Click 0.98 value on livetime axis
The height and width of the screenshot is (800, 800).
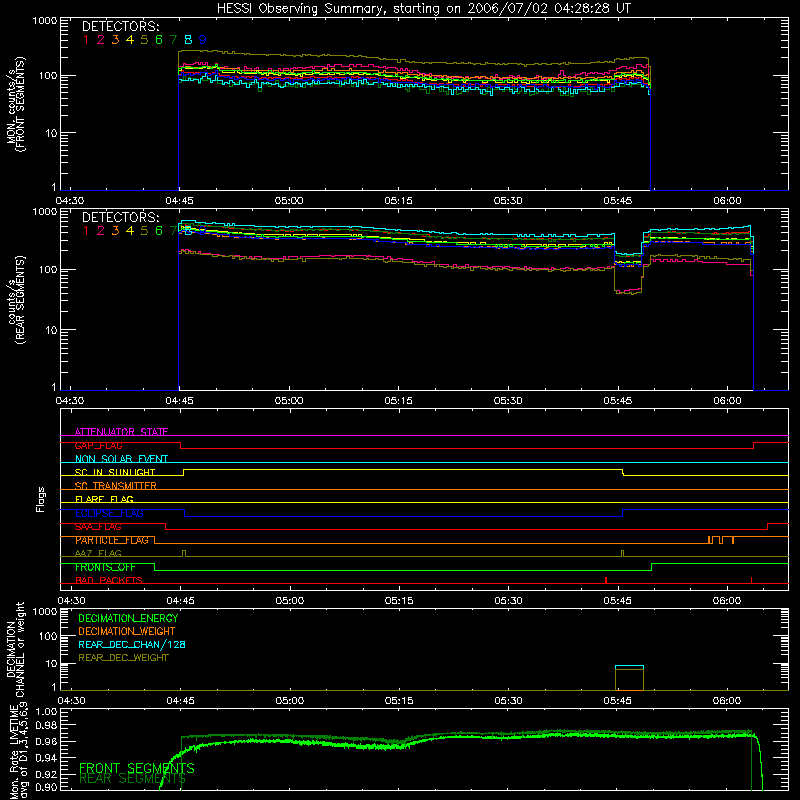[46, 726]
